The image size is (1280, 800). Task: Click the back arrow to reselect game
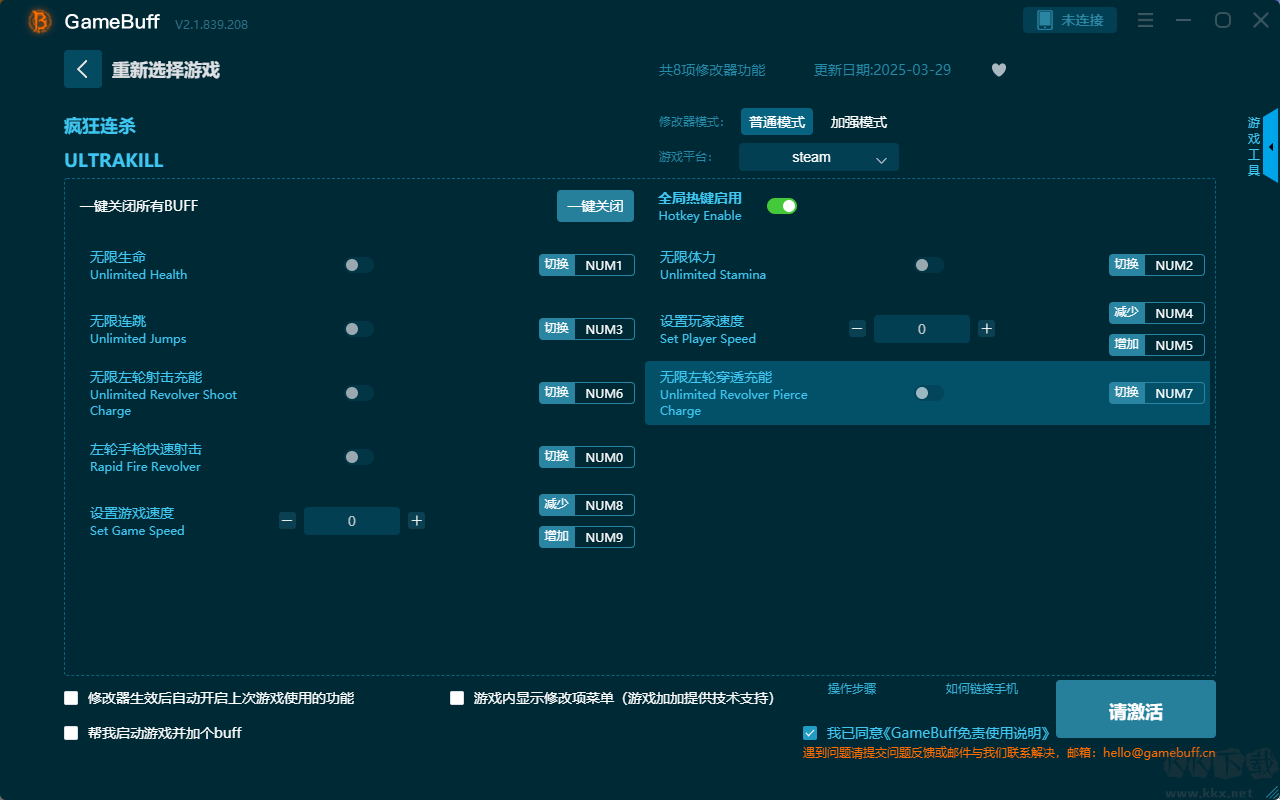[83, 69]
